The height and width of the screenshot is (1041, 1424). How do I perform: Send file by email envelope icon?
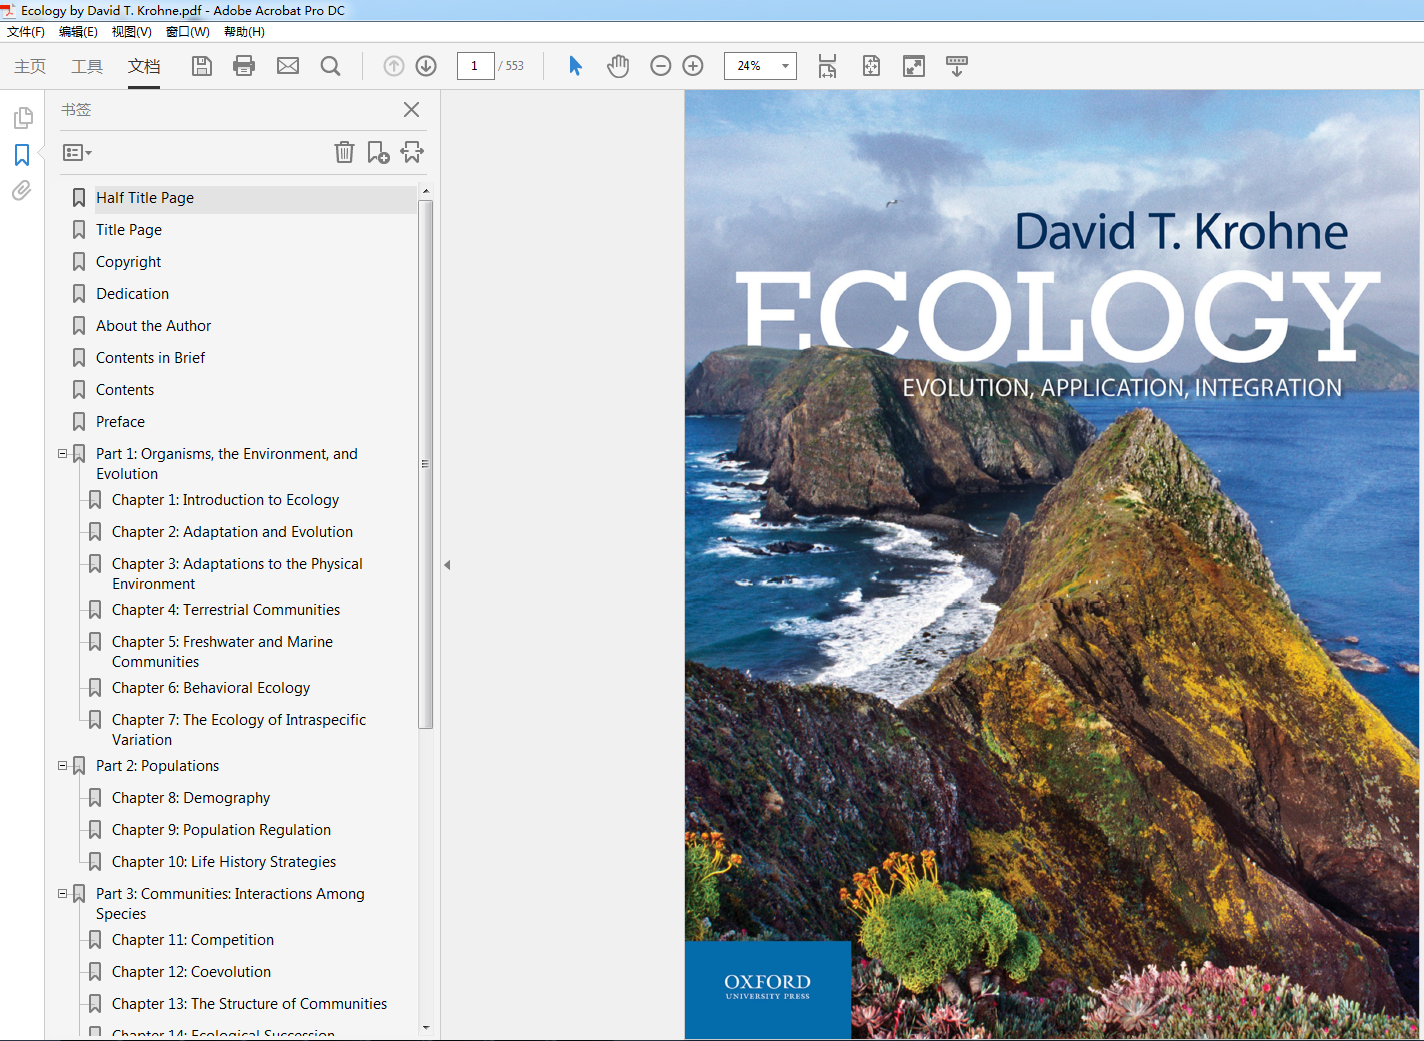coord(288,66)
